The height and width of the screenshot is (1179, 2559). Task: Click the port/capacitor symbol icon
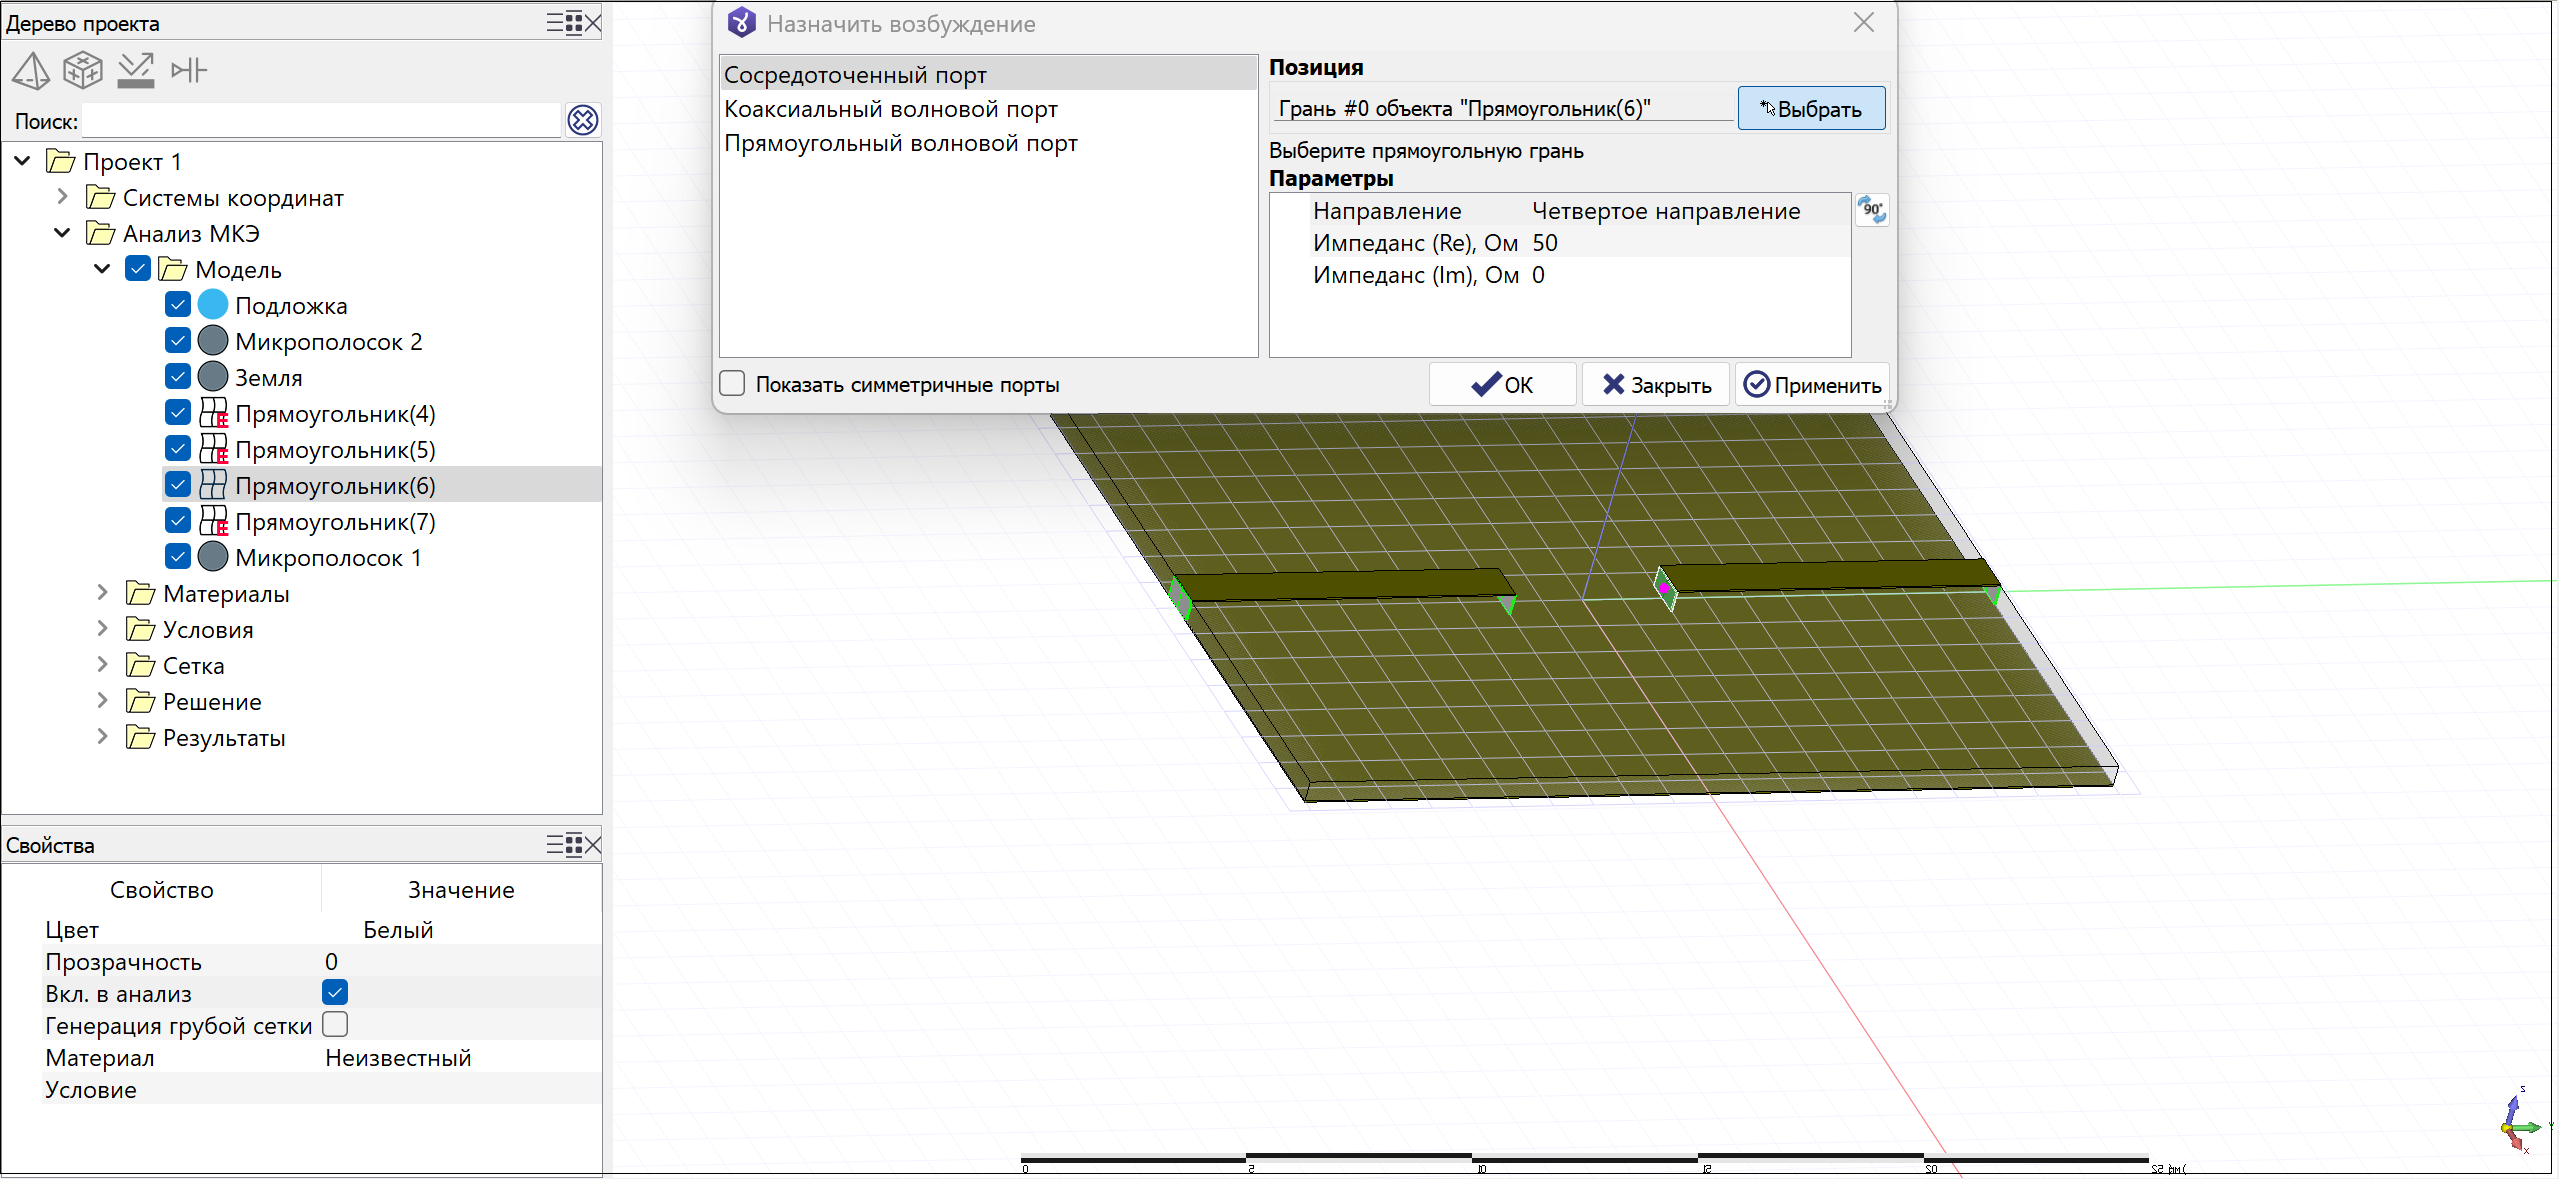tap(188, 70)
